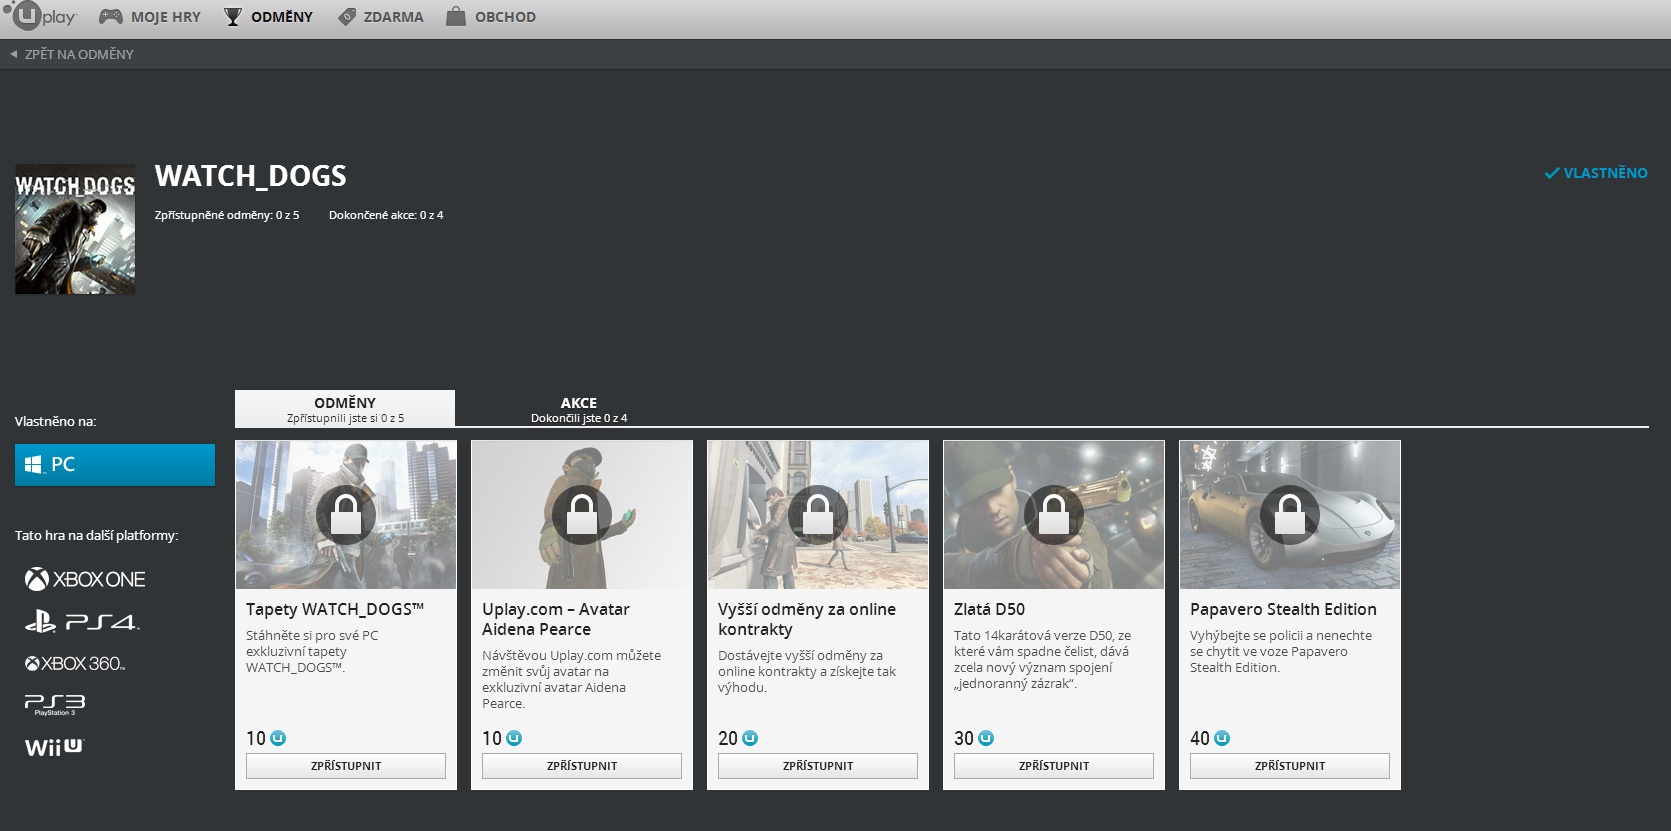This screenshot has width=1671, height=831.
Task: Click lock icon on Tapety WATCH_DOGS reward
Action: (x=345, y=515)
